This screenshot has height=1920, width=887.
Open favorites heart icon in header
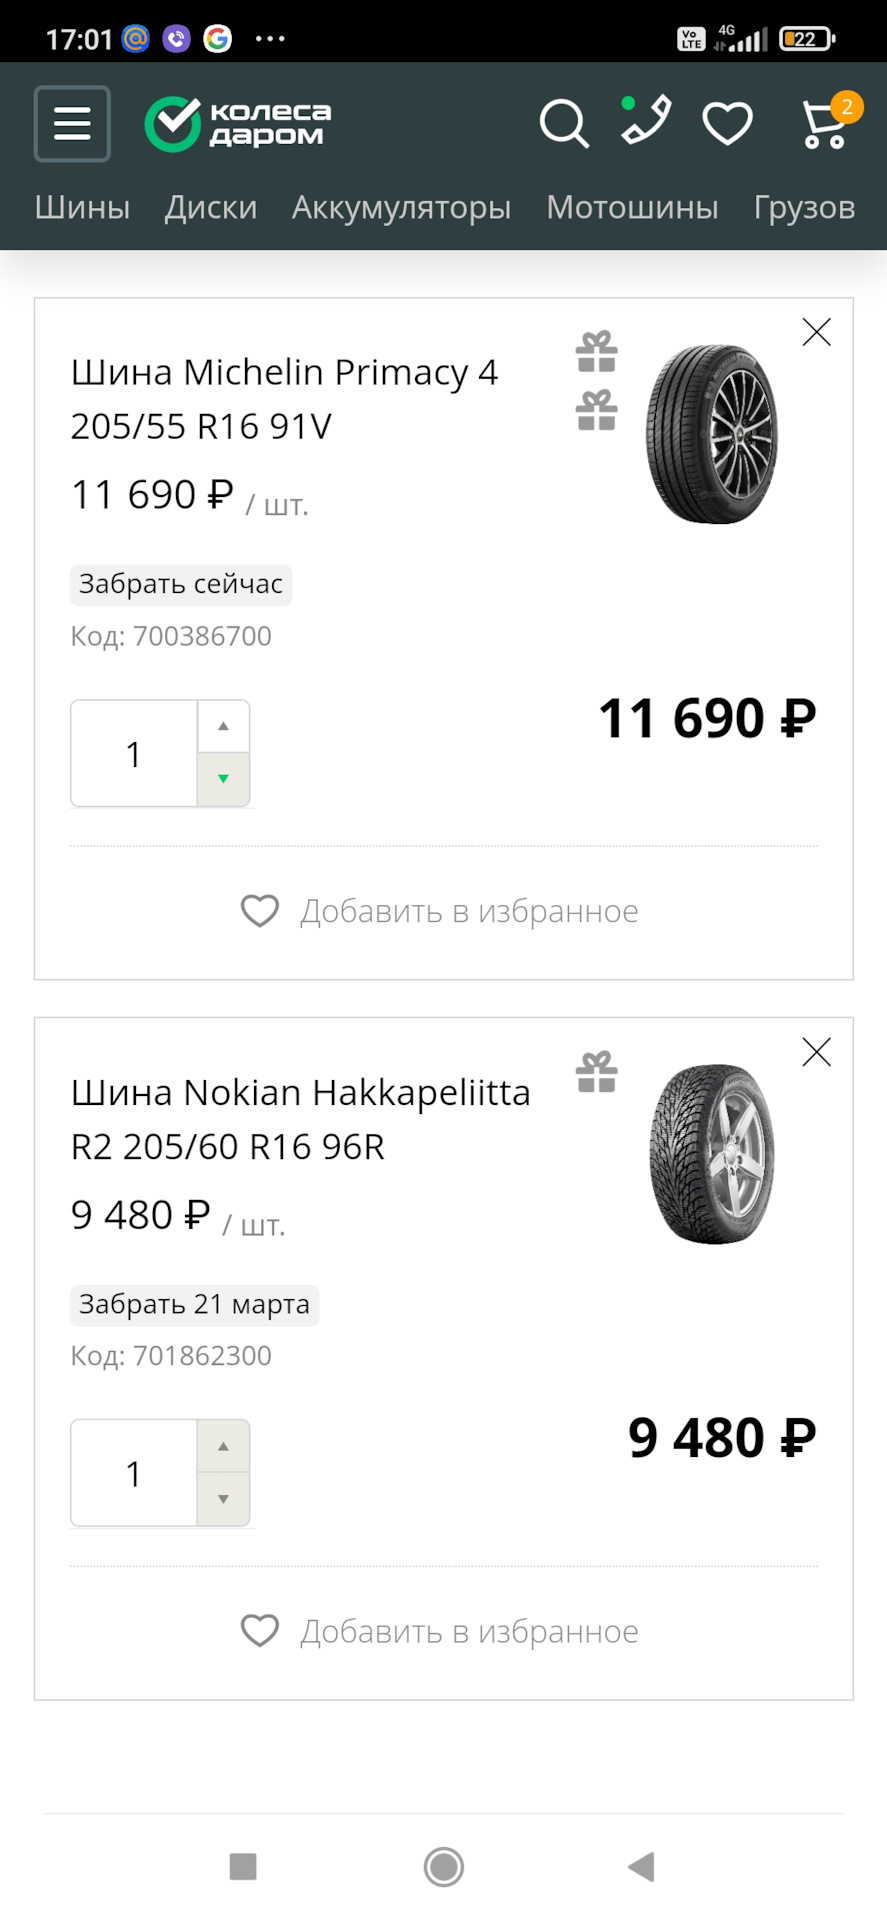[x=727, y=124]
